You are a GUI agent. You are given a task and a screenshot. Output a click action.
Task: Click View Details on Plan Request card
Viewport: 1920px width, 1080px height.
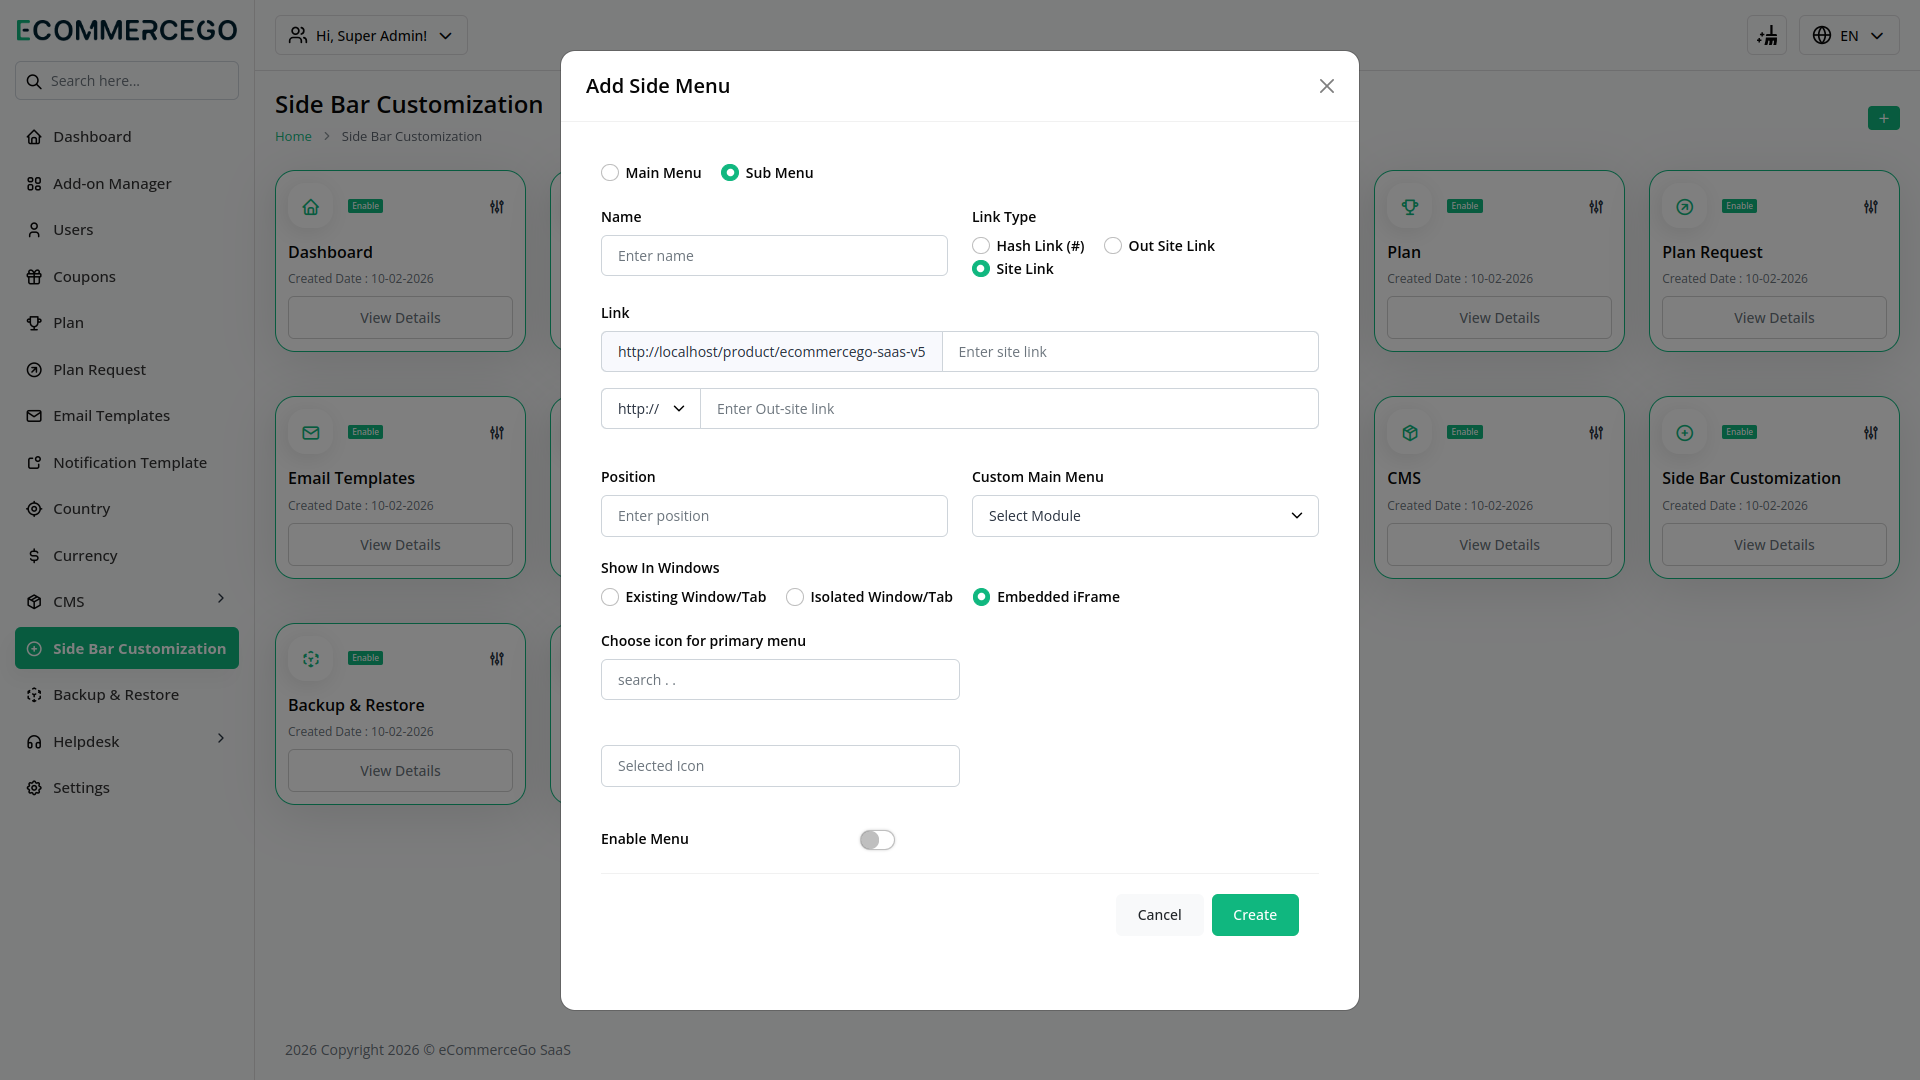(x=1774, y=318)
